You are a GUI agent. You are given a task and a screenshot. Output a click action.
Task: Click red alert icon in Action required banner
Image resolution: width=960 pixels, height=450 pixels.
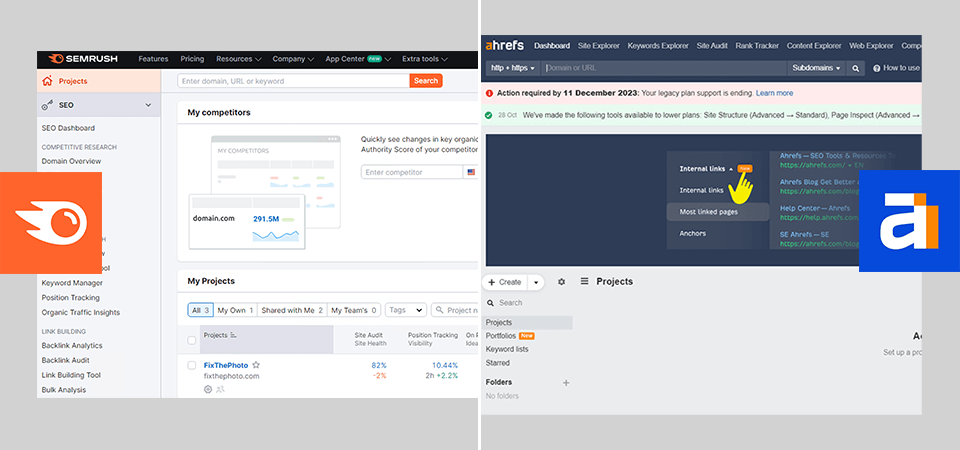(489, 93)
